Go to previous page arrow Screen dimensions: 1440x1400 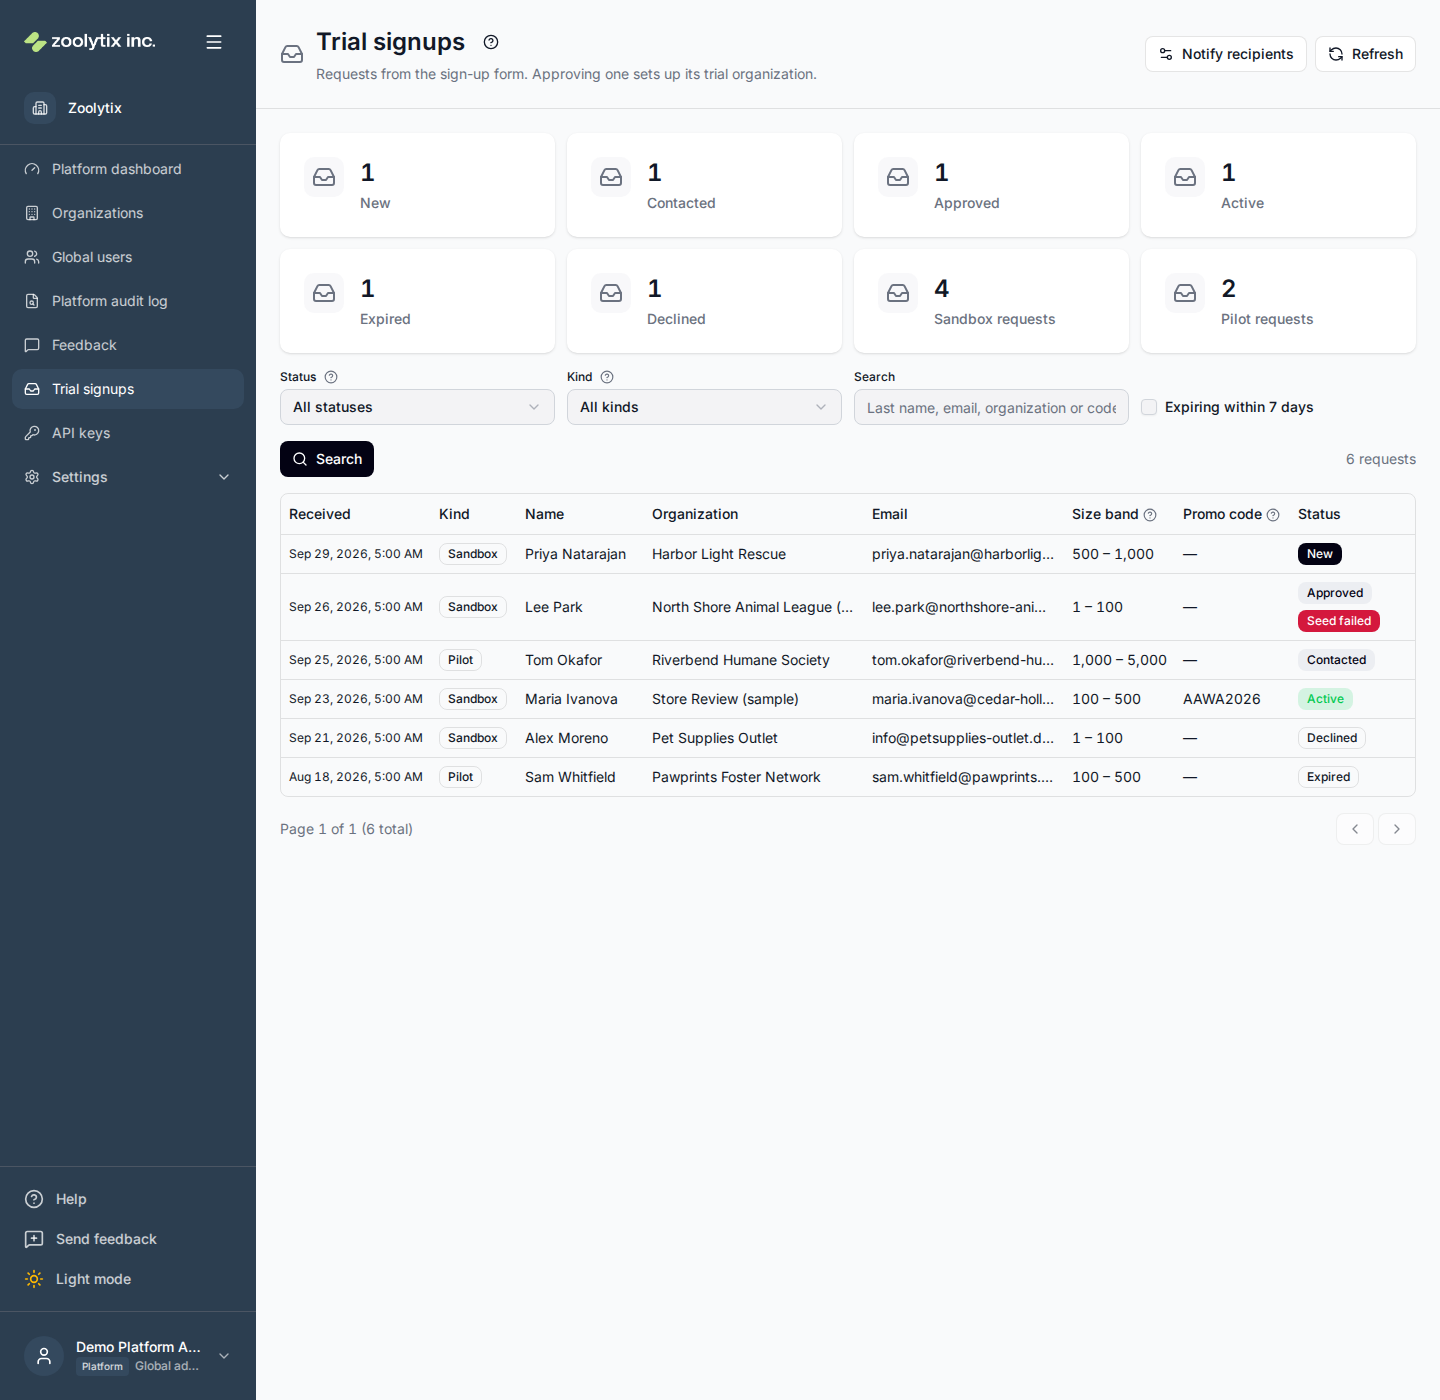pyautogui.click(x=1355, y=829)
